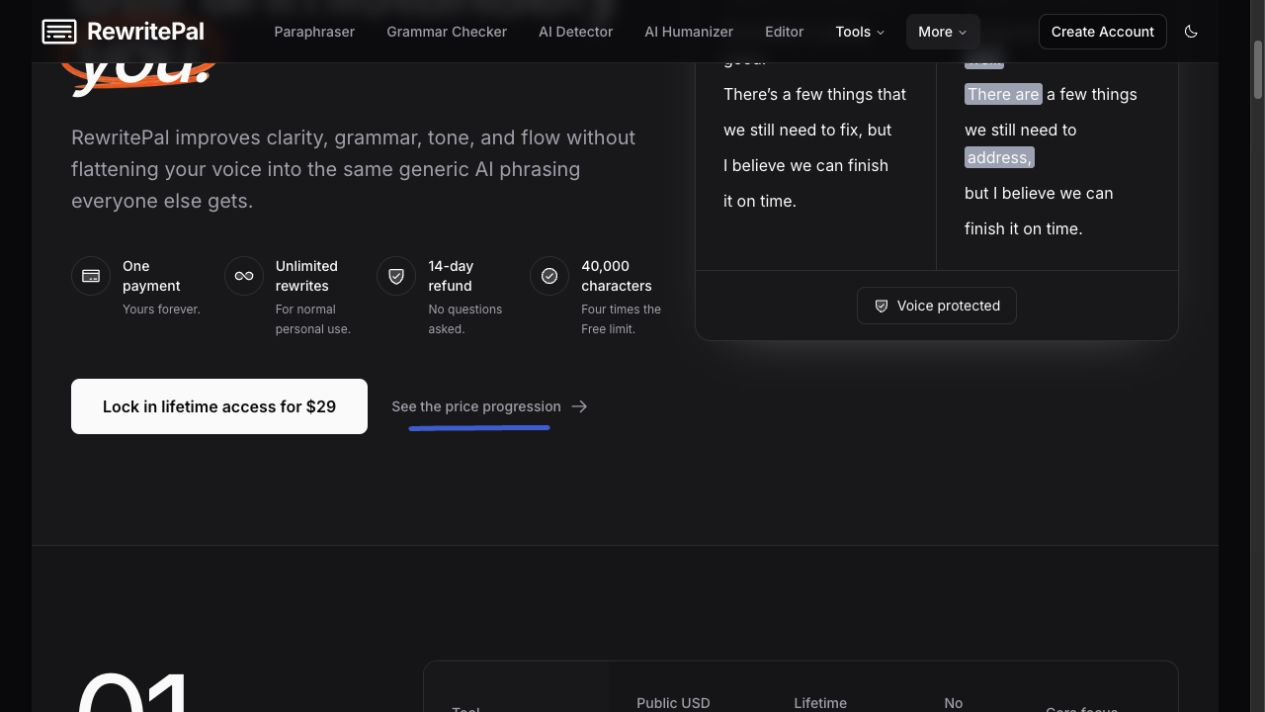This screenshot has width=1265, height=712.
Task: Click 'No questions asked.' caption
Action: click(465, 319)
